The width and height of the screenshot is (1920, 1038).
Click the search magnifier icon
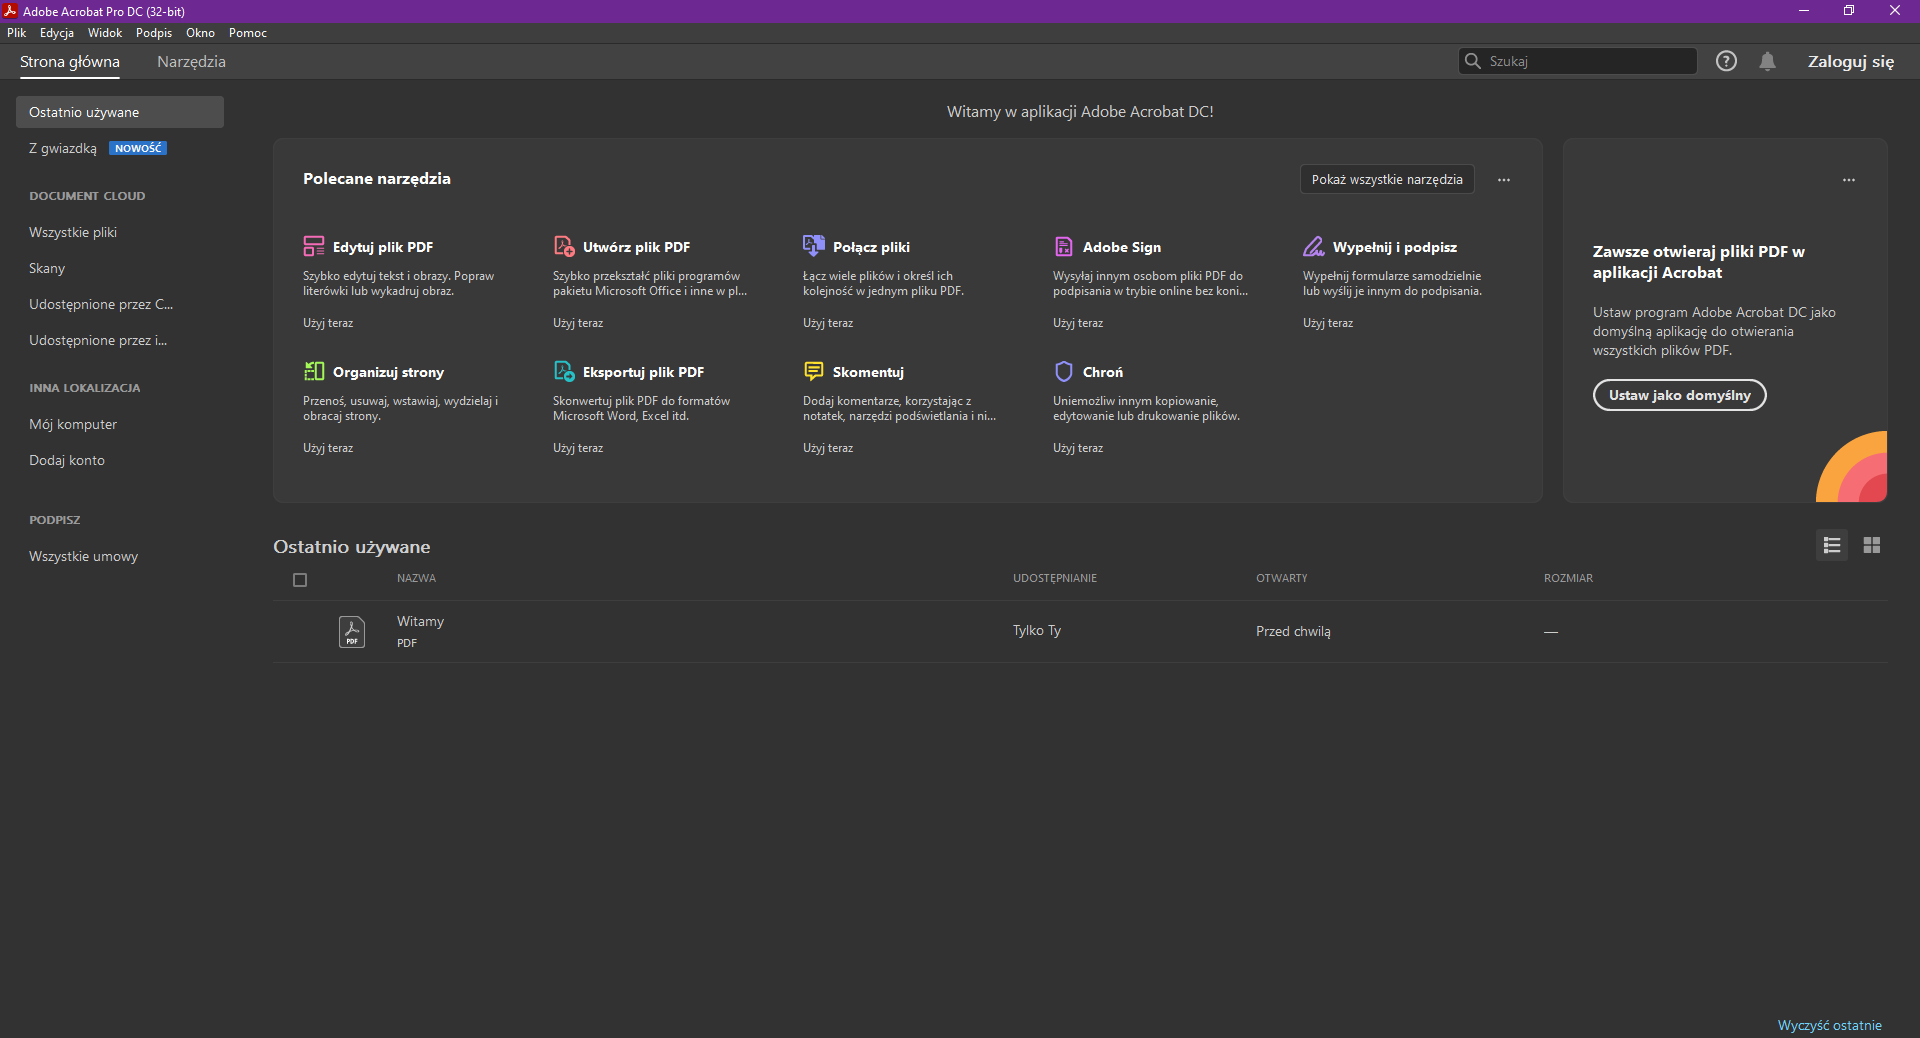[x=1472, y=61]
